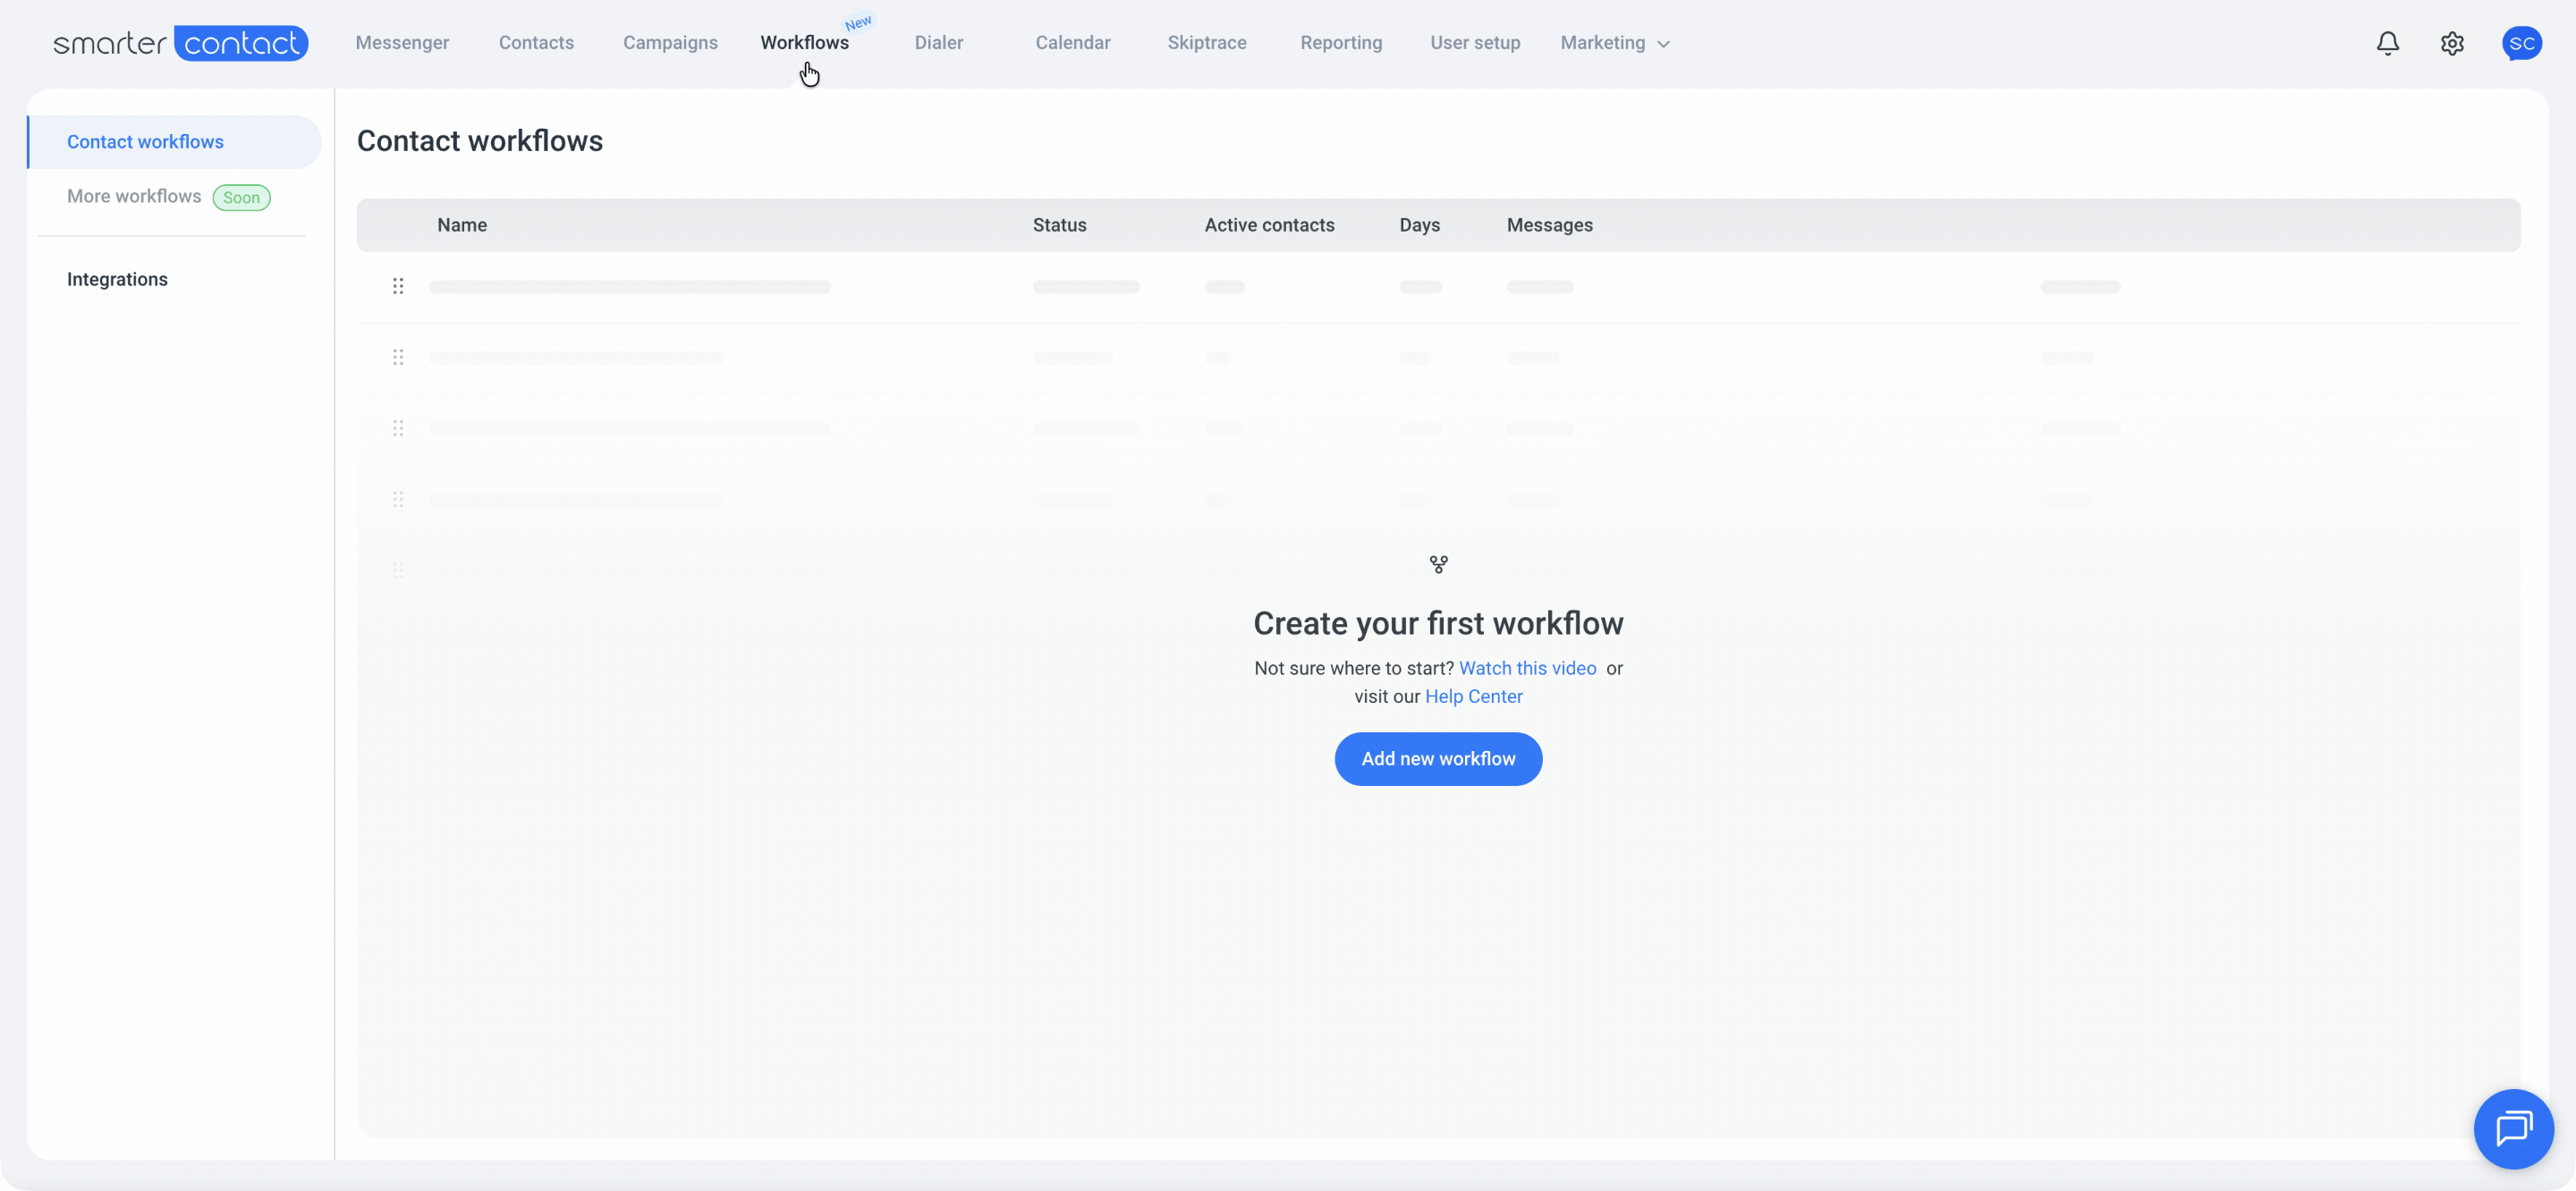Click the New badge on Workflows
This screenshot has height=1191, width=2576.
coord(857,22)
